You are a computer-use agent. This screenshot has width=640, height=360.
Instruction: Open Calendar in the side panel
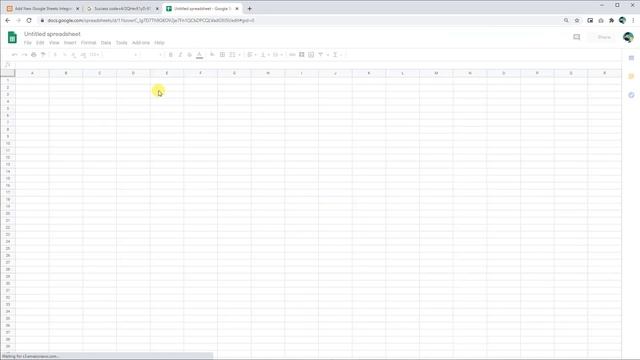pos(631,58)
